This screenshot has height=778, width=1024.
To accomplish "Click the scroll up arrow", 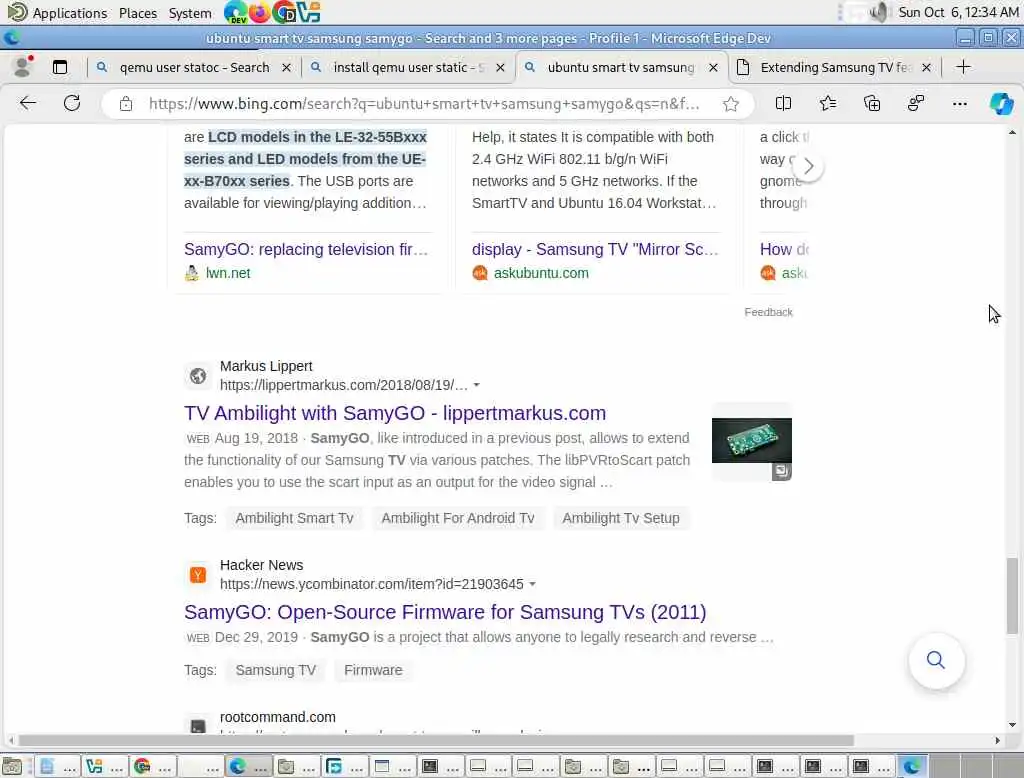I will click(1012, 133).
